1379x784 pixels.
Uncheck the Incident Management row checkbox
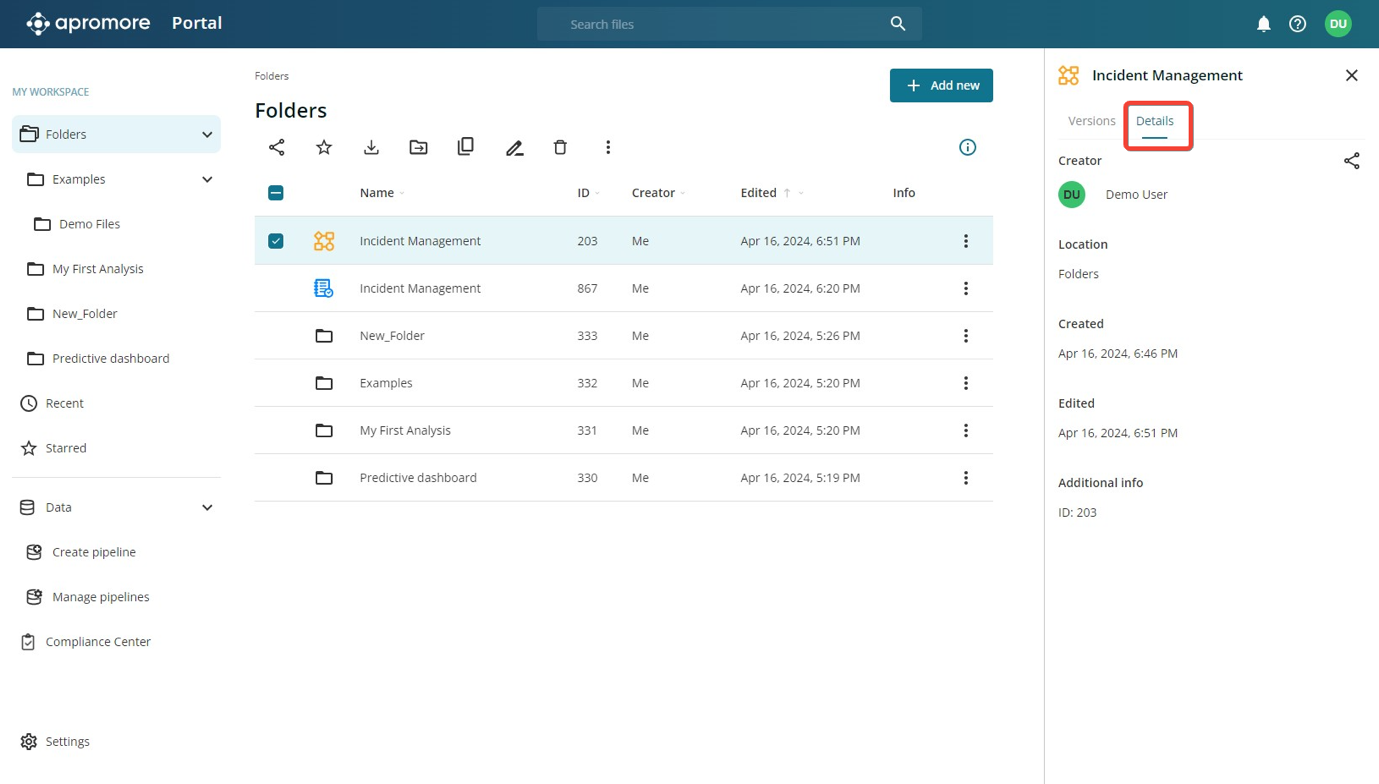coord(276,241)
